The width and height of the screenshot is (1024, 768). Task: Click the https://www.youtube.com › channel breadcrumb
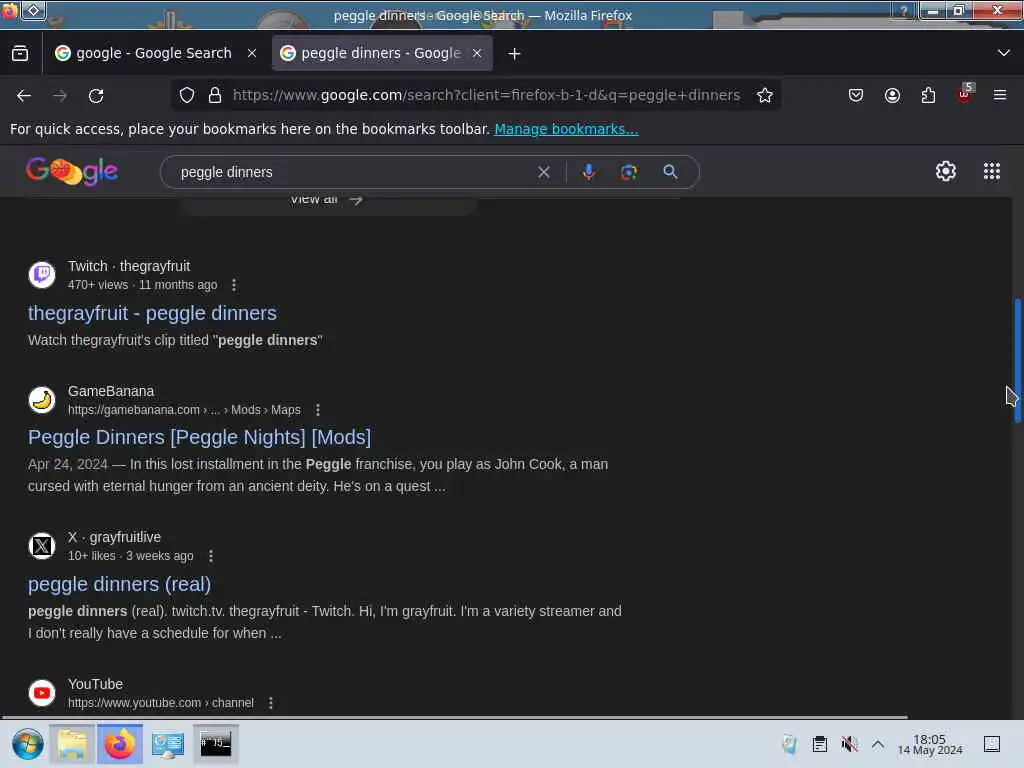(161, 703)
